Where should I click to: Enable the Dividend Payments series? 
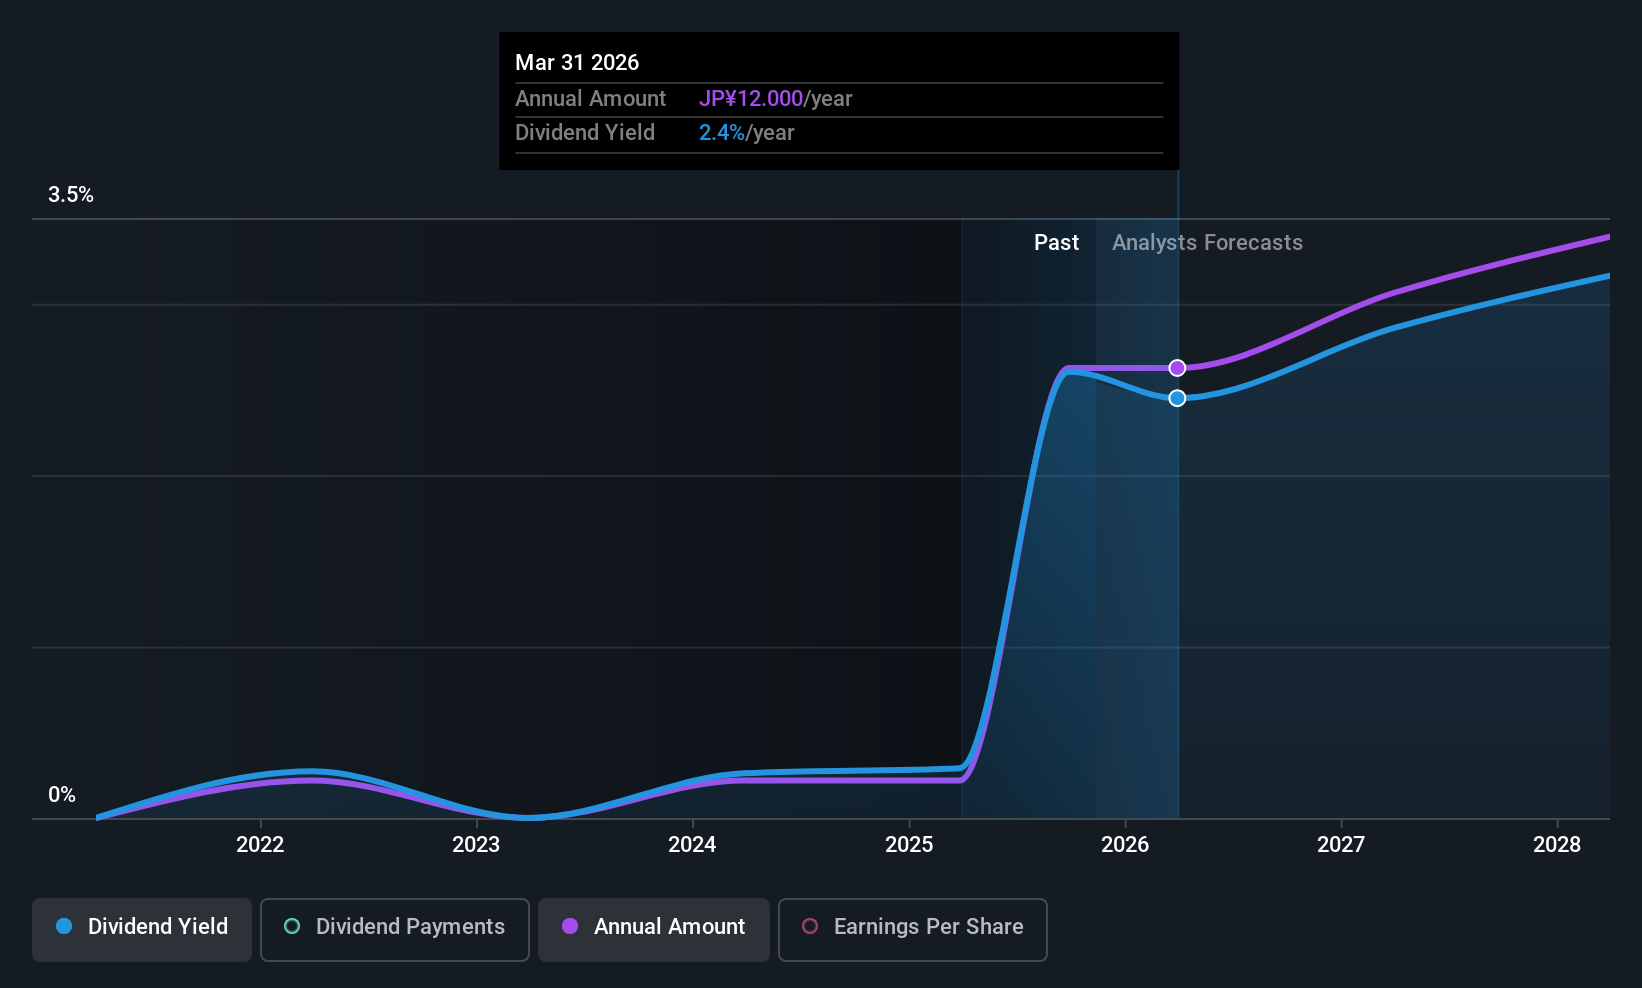[395, 929]
